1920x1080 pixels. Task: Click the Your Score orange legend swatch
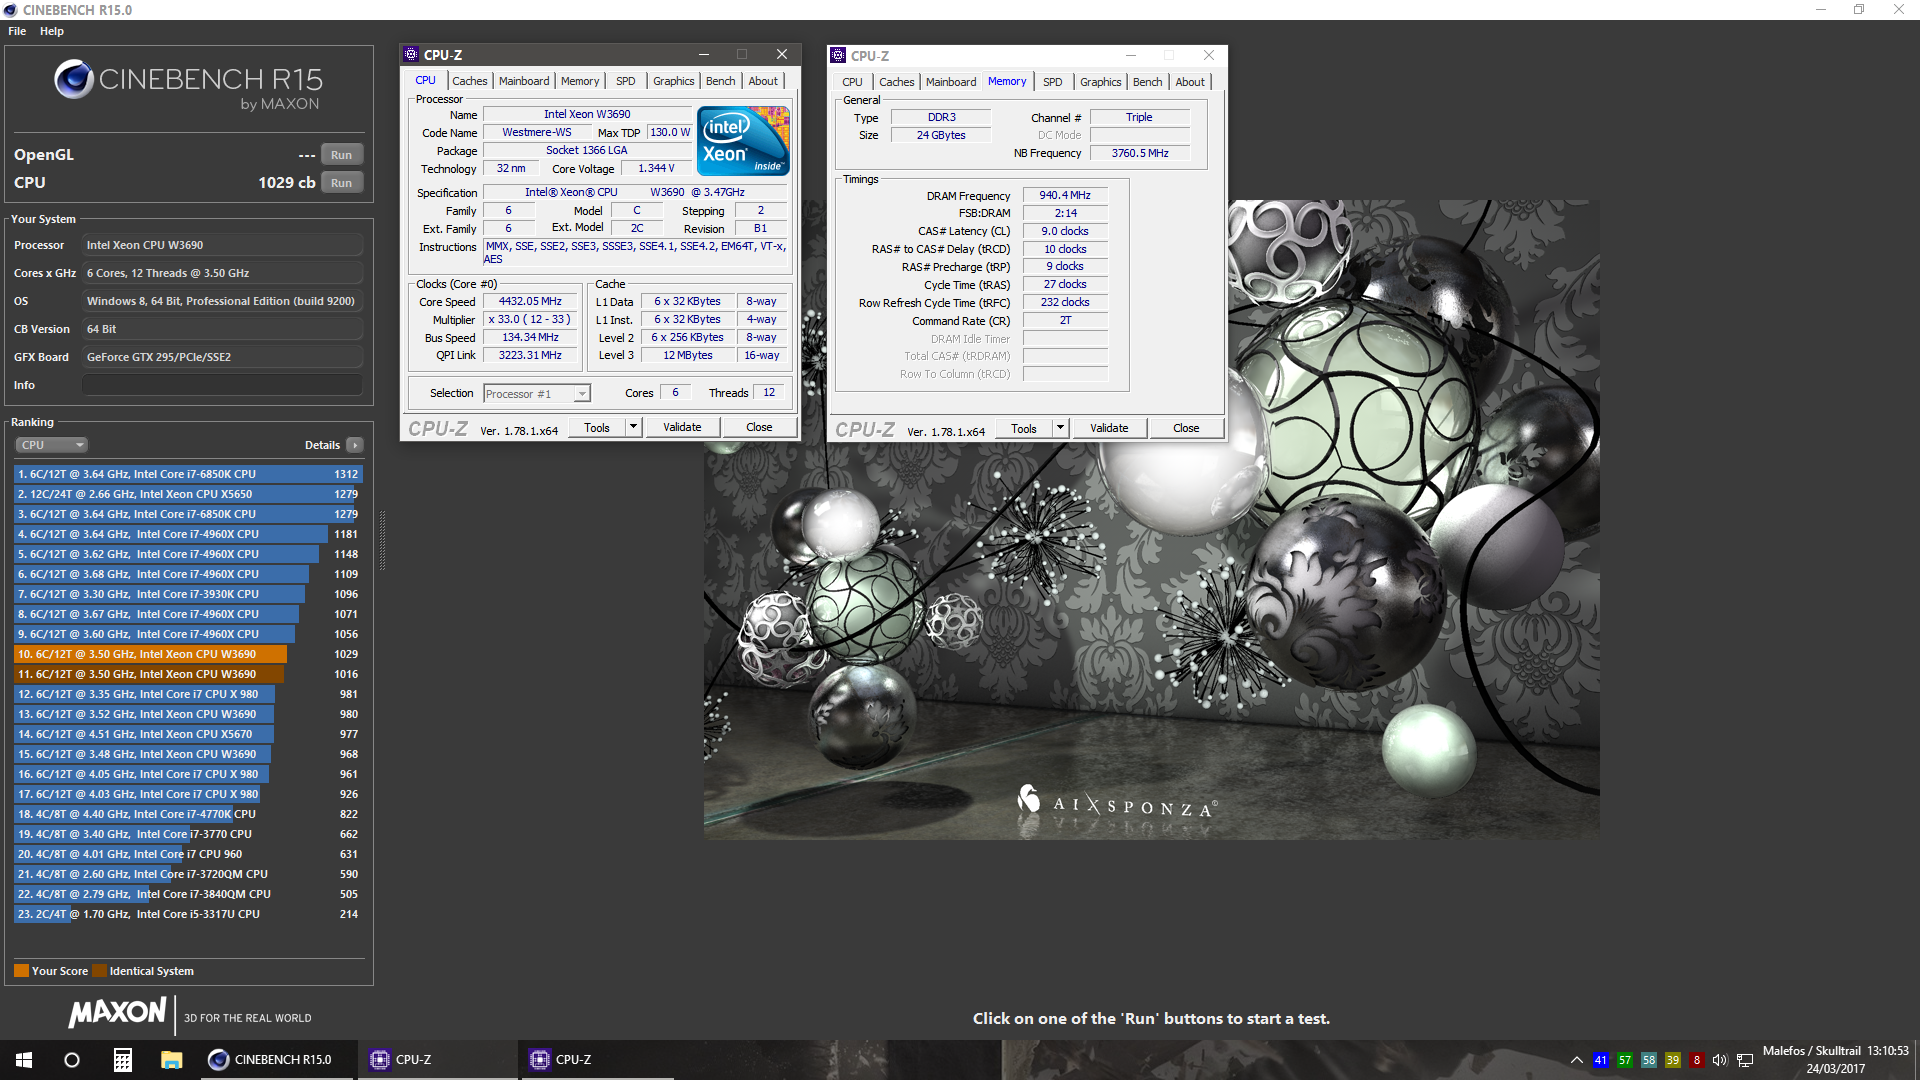coord(21,971)
